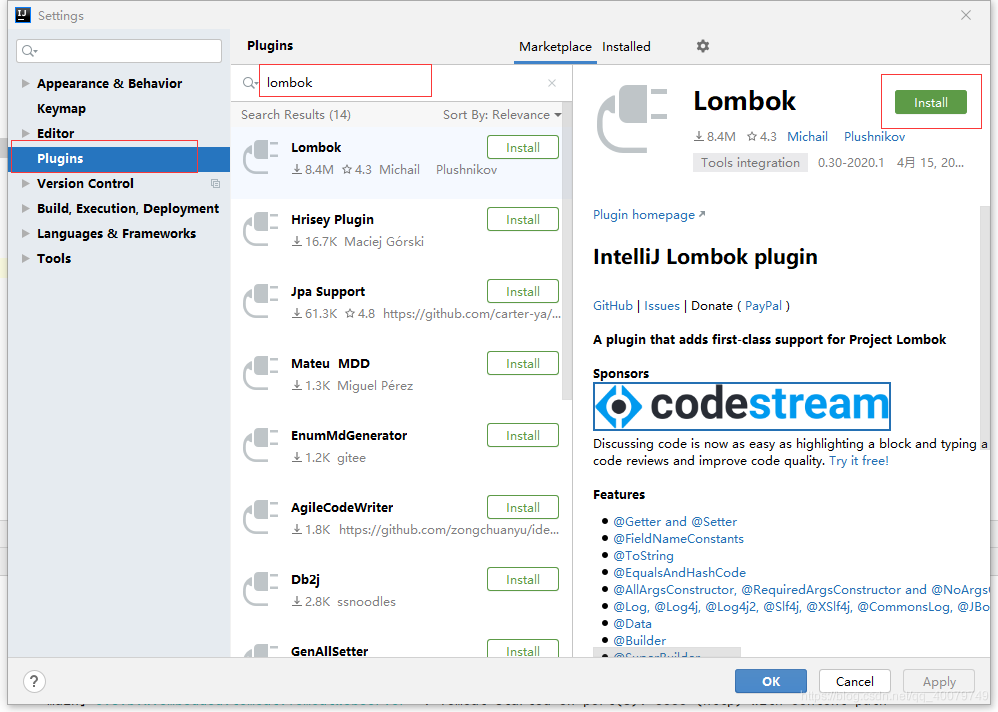Image resolution: width=998 pixels, height=712 pixels.
Task: Click the Tools integration tag
Action: (750, 163)
